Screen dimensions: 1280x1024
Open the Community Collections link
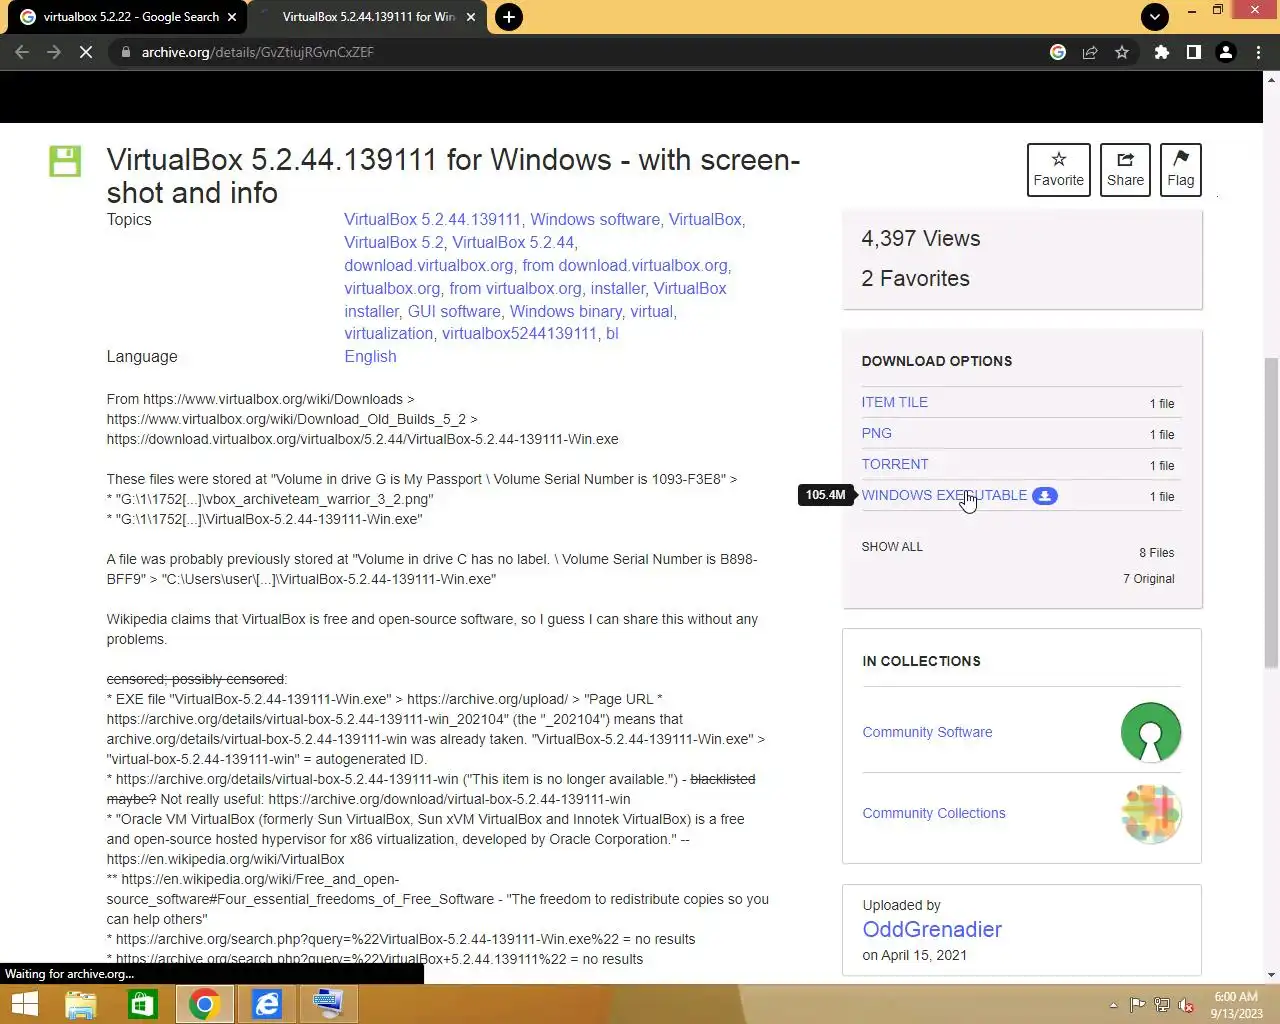point(934,813)
